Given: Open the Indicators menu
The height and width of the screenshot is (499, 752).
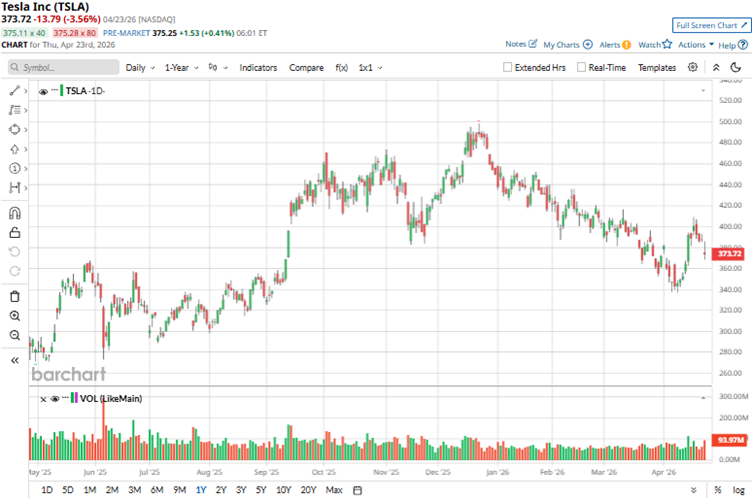Looking at the screenshot, I should [x=258, y=68].
